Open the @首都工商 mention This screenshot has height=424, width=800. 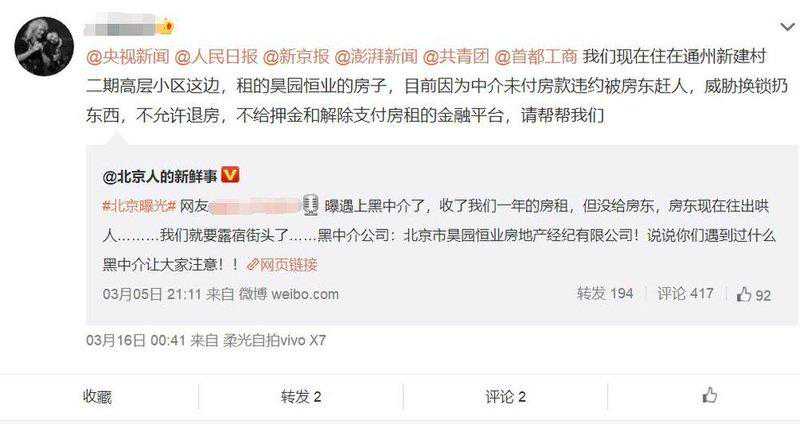[x=536, y=56]
